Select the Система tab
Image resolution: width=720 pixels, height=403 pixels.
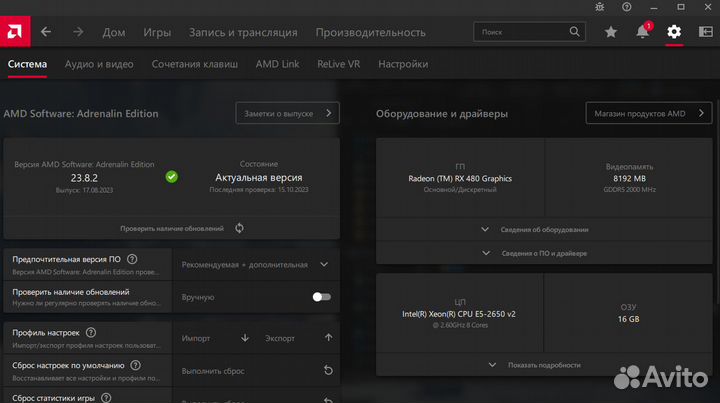click(27, 64)
